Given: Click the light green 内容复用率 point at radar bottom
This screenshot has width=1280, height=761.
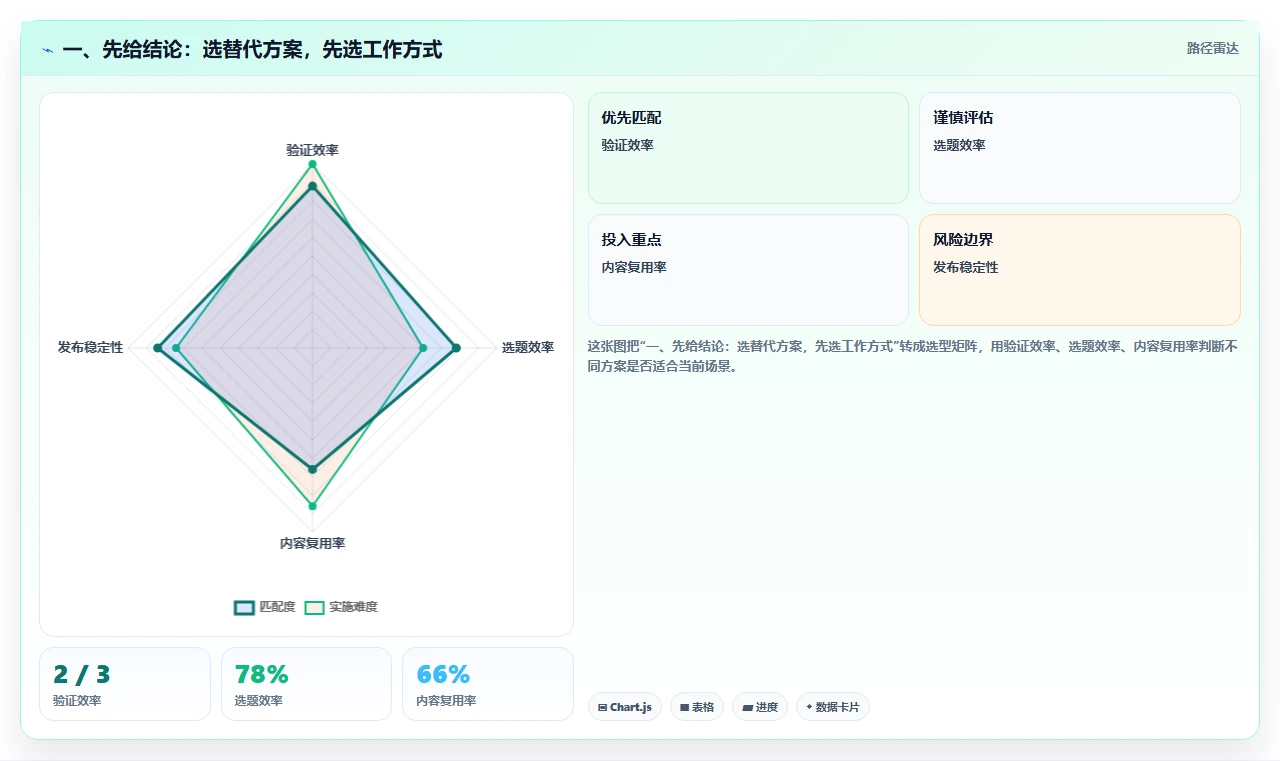Looking at the screenshot, I should point(312,506).
